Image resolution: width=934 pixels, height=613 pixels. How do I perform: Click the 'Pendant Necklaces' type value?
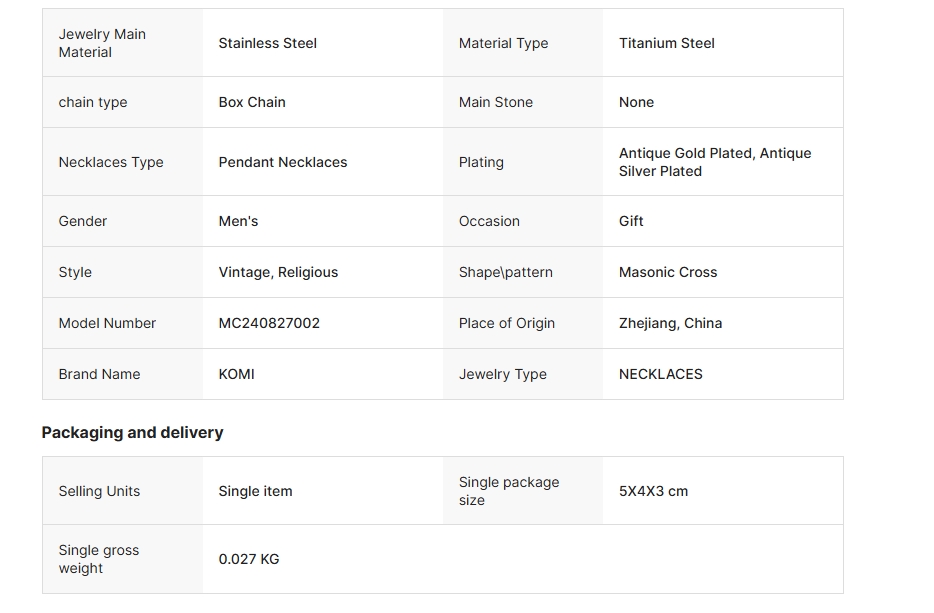pyautogui.click(x=283, y=162)
